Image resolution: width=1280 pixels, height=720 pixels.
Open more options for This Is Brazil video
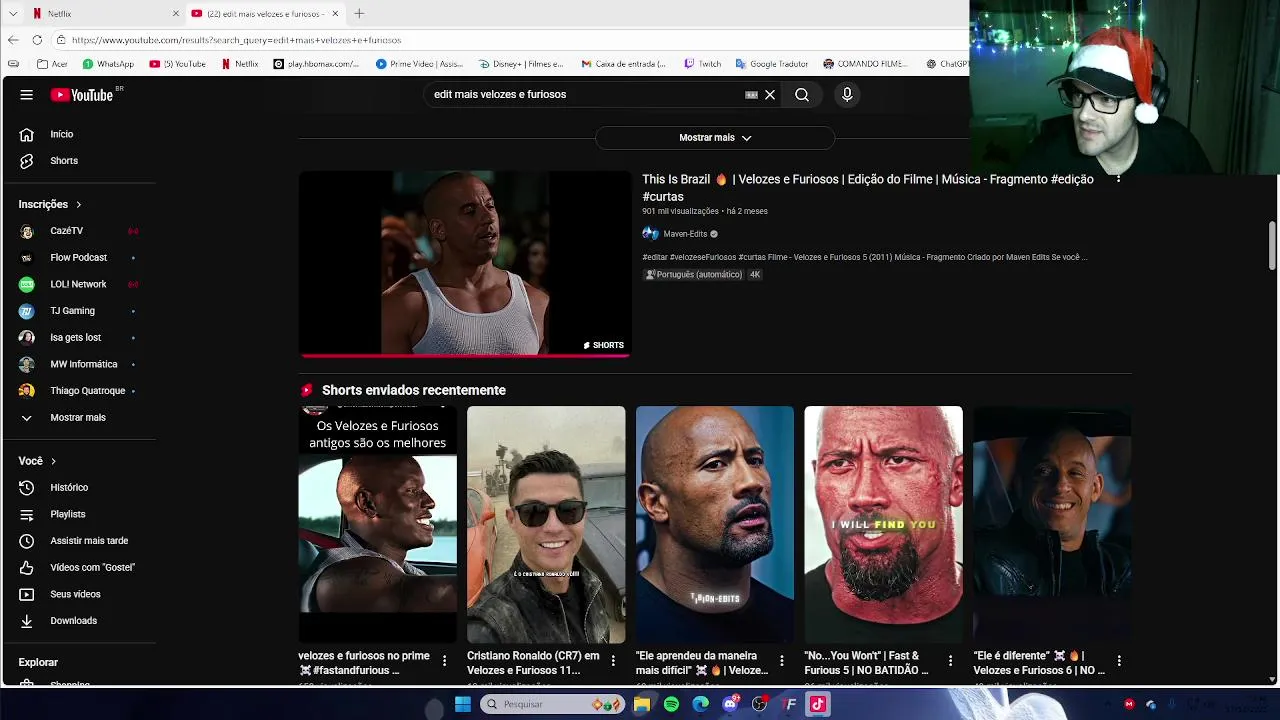1118,179
